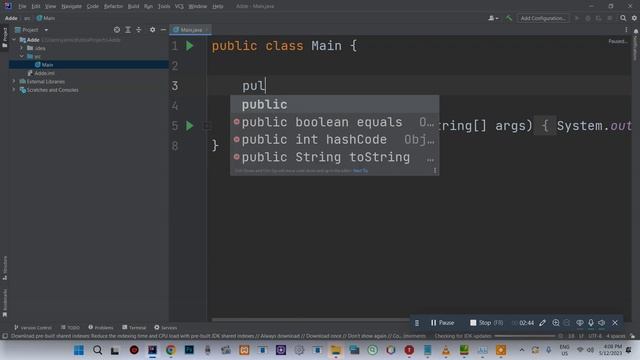Run main method from line 5 gutter arrow
The height and width of the screenshot is (360, 640).
point(190,126)
